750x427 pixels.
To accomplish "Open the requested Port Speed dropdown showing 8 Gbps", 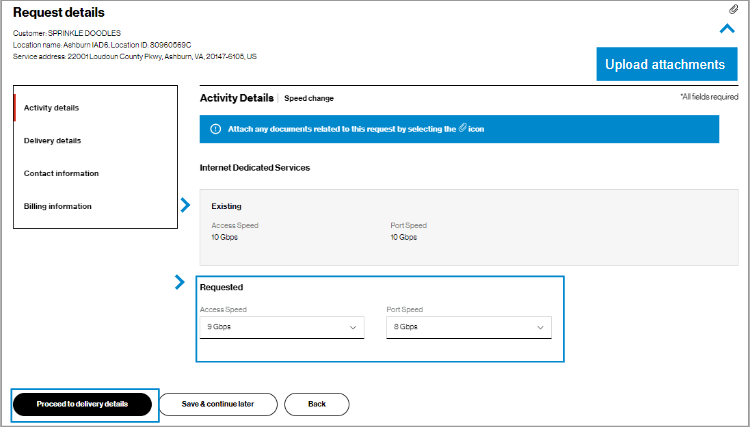I will [468, 327].
